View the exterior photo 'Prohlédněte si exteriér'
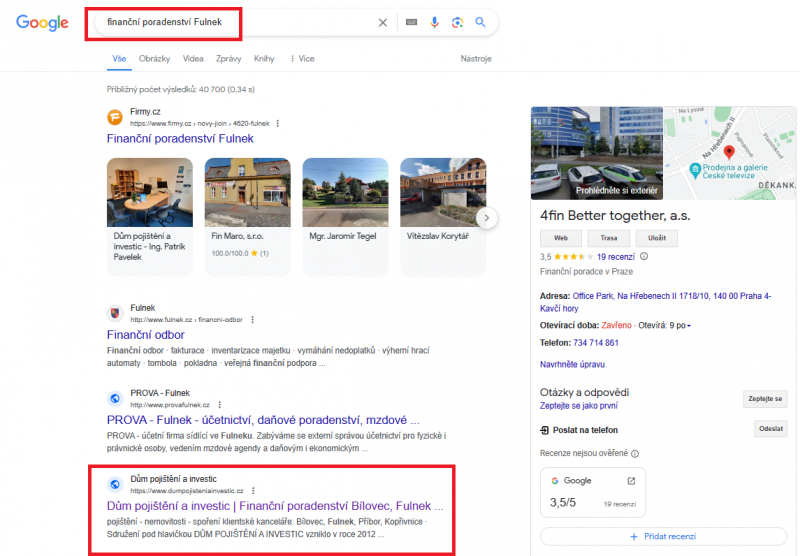Viewport: 800px width, 556px height. (597, 153)
